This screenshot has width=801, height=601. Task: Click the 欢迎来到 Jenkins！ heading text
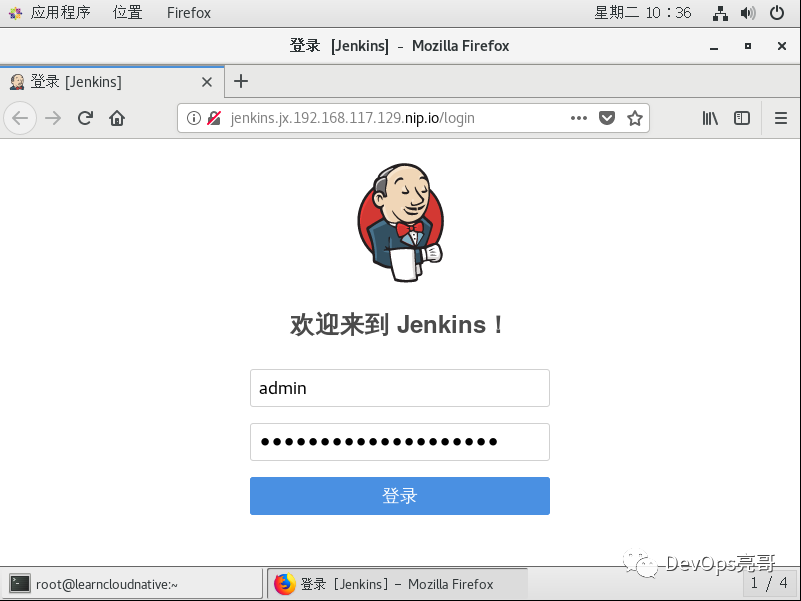click(x=397, y=325)
